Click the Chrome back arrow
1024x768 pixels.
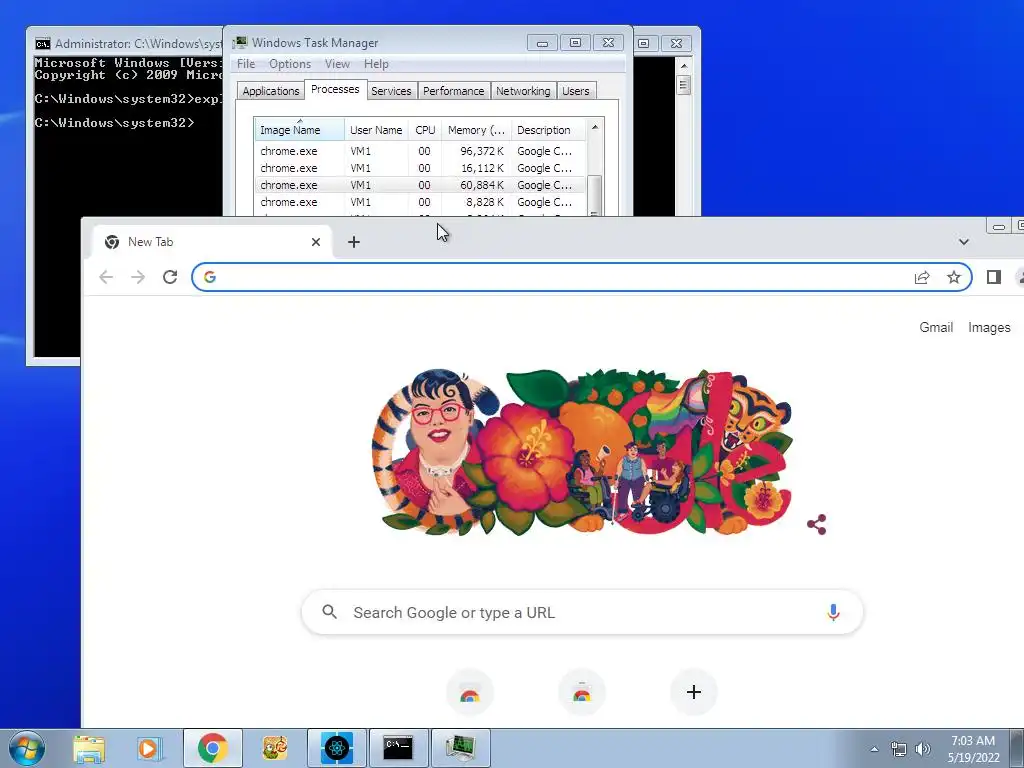pos(106,278)
